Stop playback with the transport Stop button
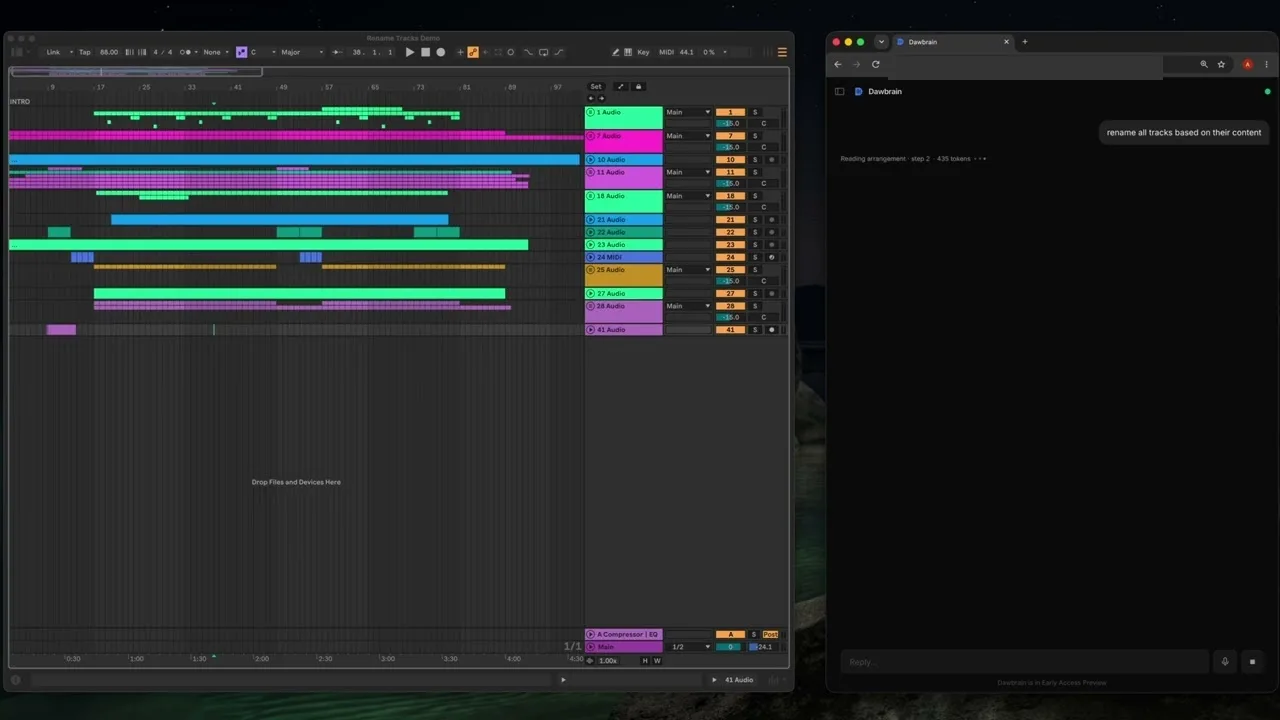This screenshot has height=720, width=1280. point(425,52)
